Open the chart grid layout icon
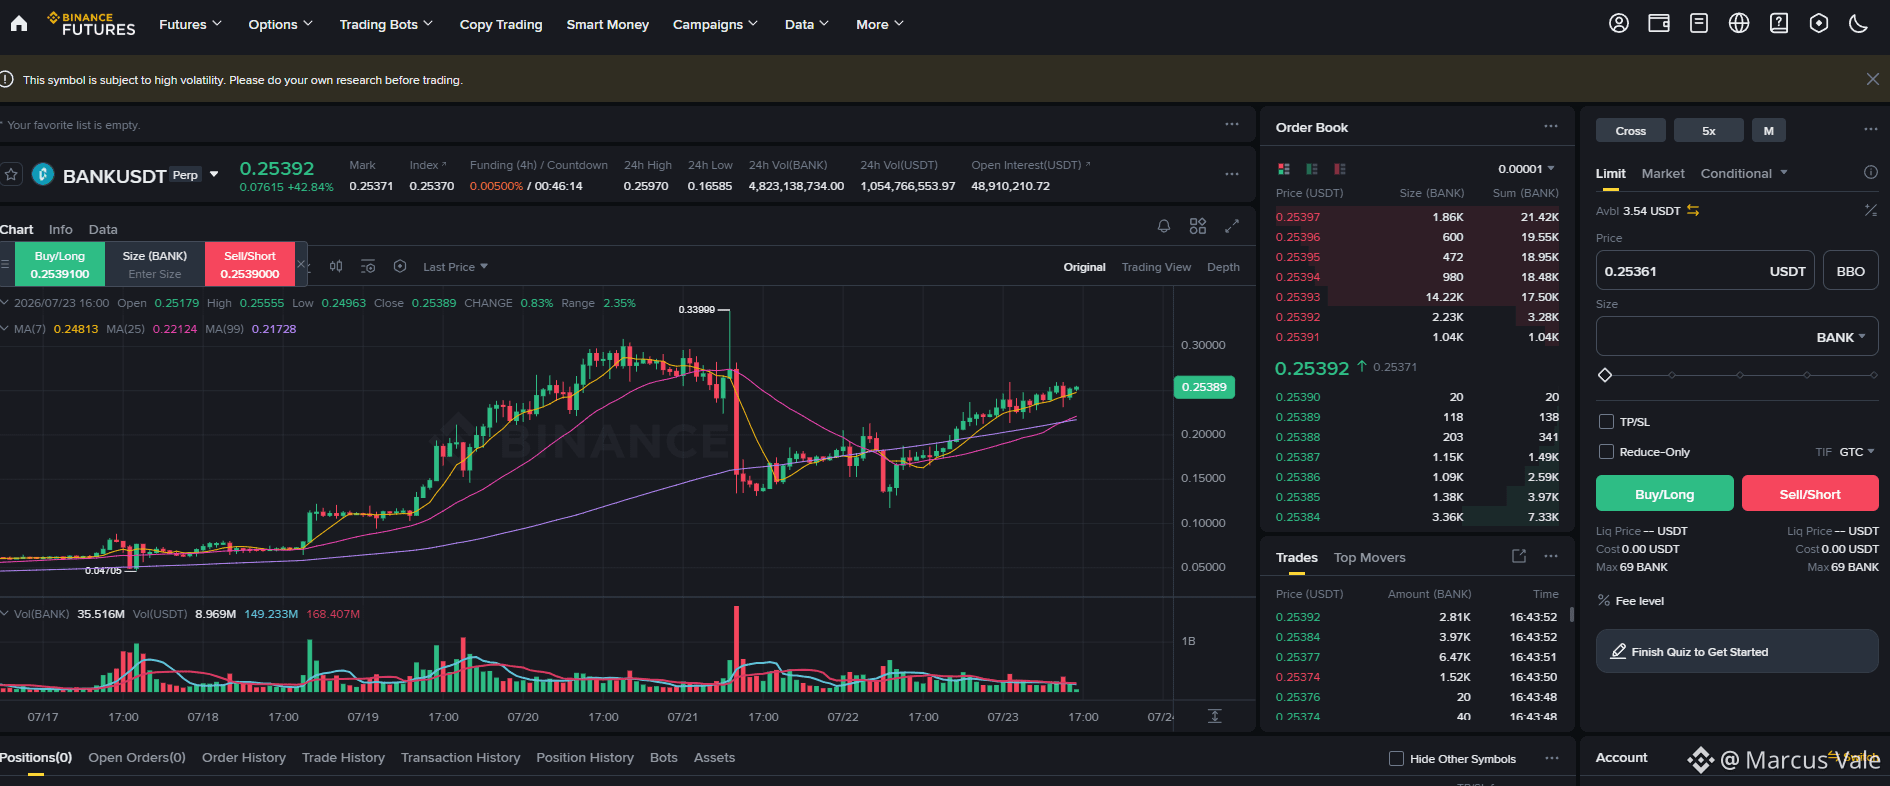1890x786 pixels. coord(1198,226)
